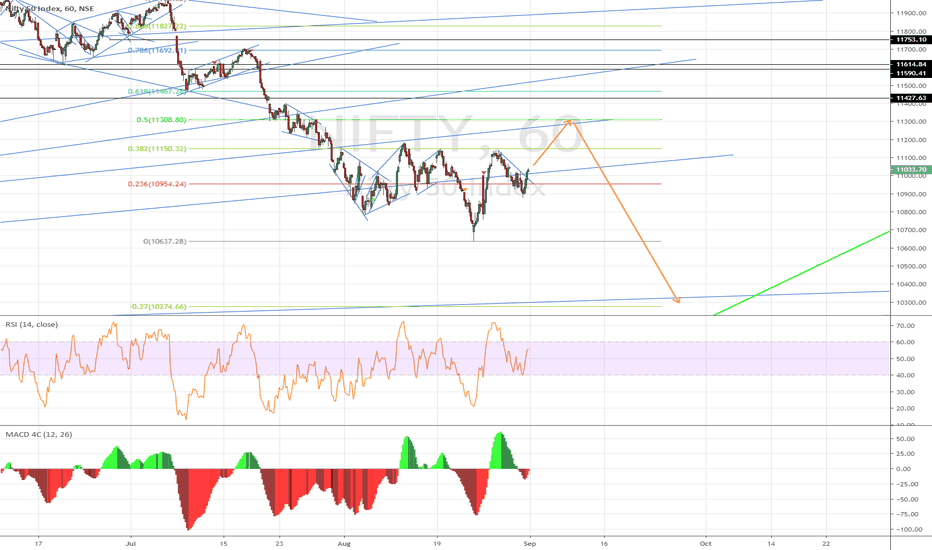Click -100.00 on the MACD scale

909,530
